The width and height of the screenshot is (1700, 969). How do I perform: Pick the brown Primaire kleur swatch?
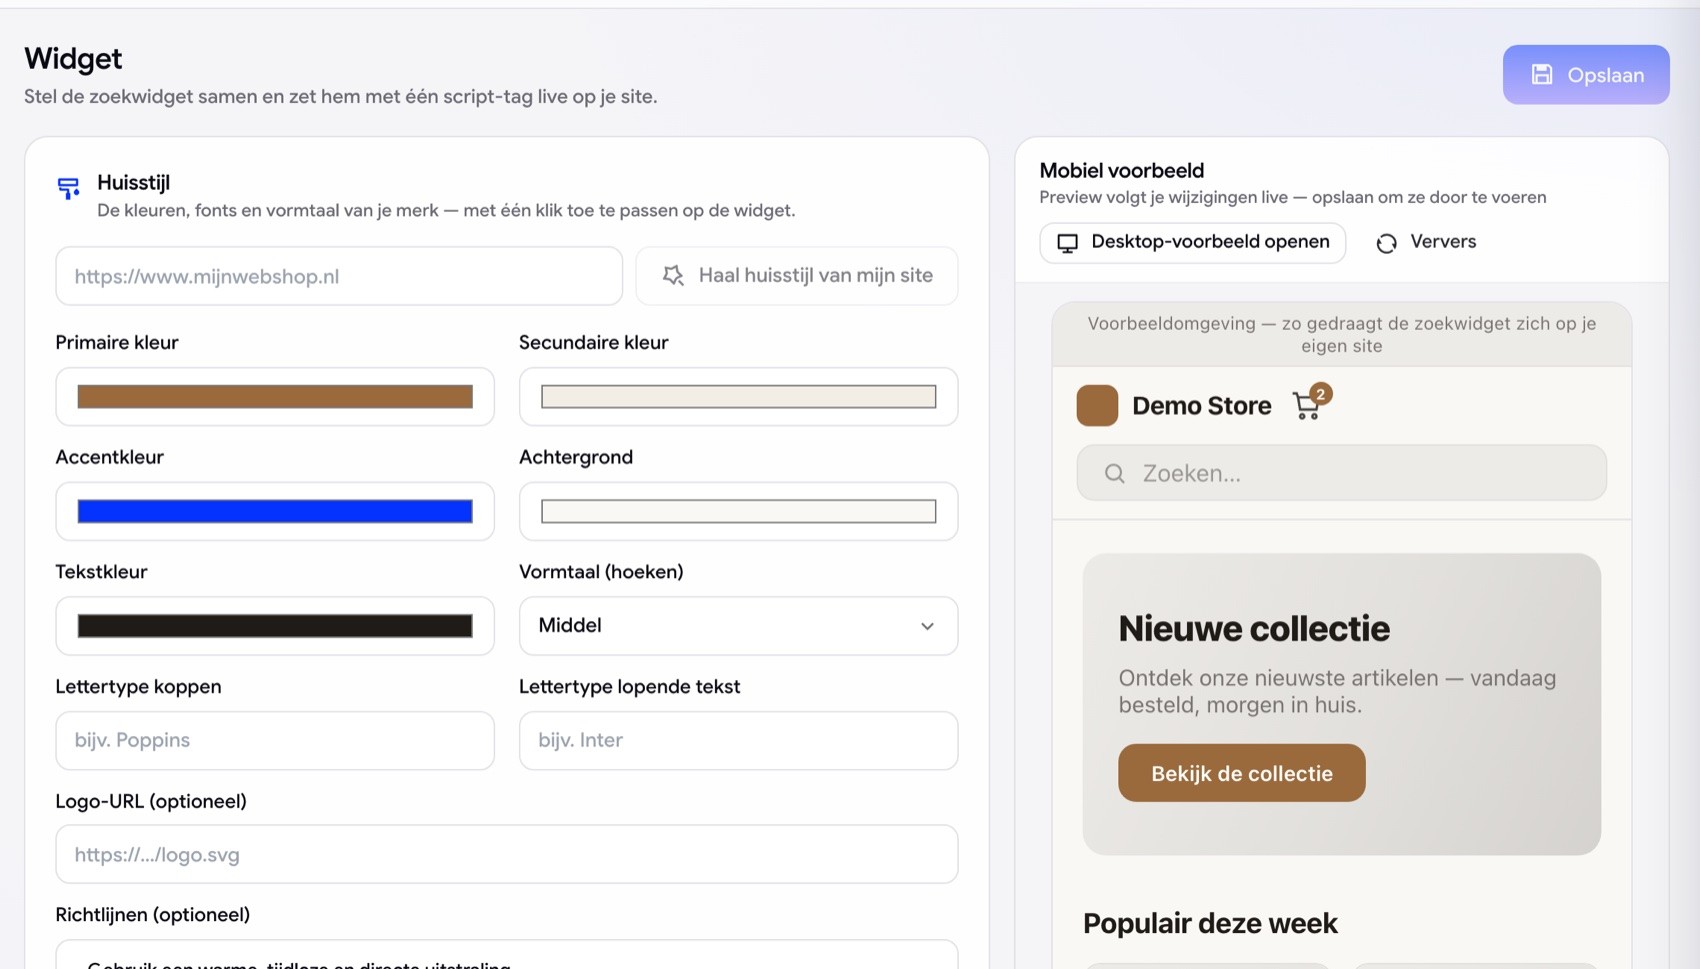click(x=275, y=397)
